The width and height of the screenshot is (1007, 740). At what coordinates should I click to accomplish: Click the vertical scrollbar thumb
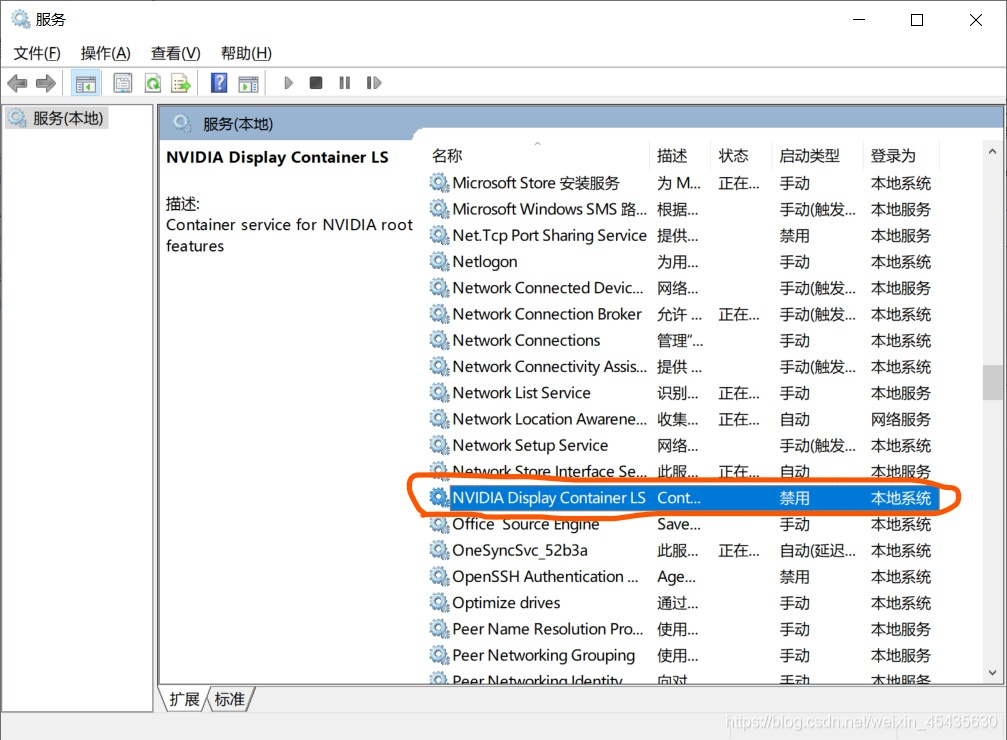pyautogui.click(x=992, y=383)
